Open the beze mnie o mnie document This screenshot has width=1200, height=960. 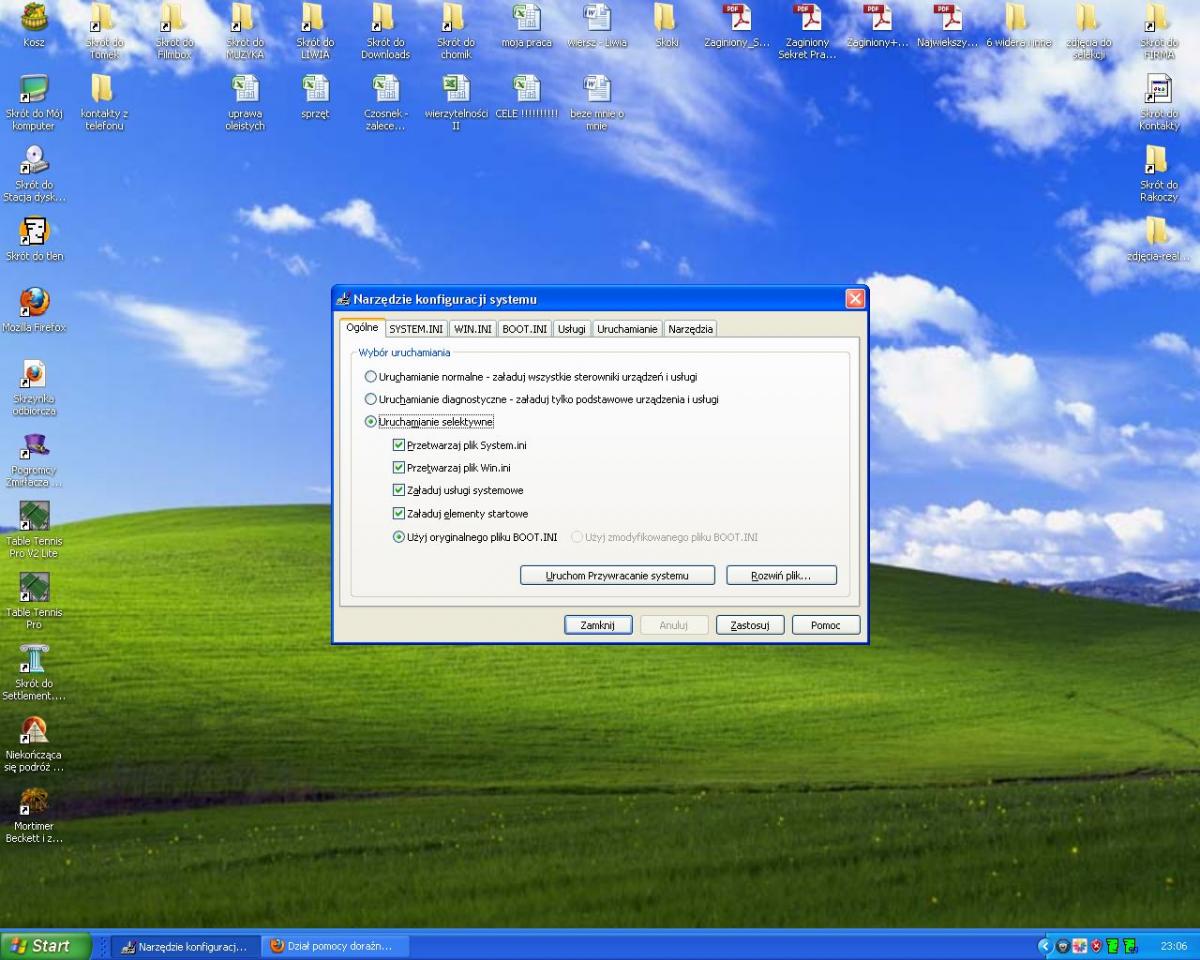(x=597, y=102)
